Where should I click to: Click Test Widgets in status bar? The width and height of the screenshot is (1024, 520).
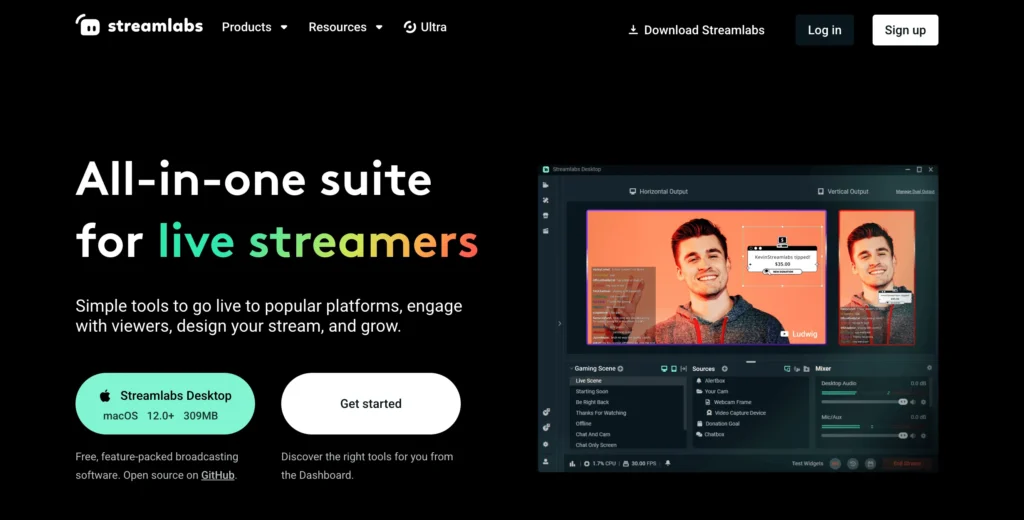point(807,463)
